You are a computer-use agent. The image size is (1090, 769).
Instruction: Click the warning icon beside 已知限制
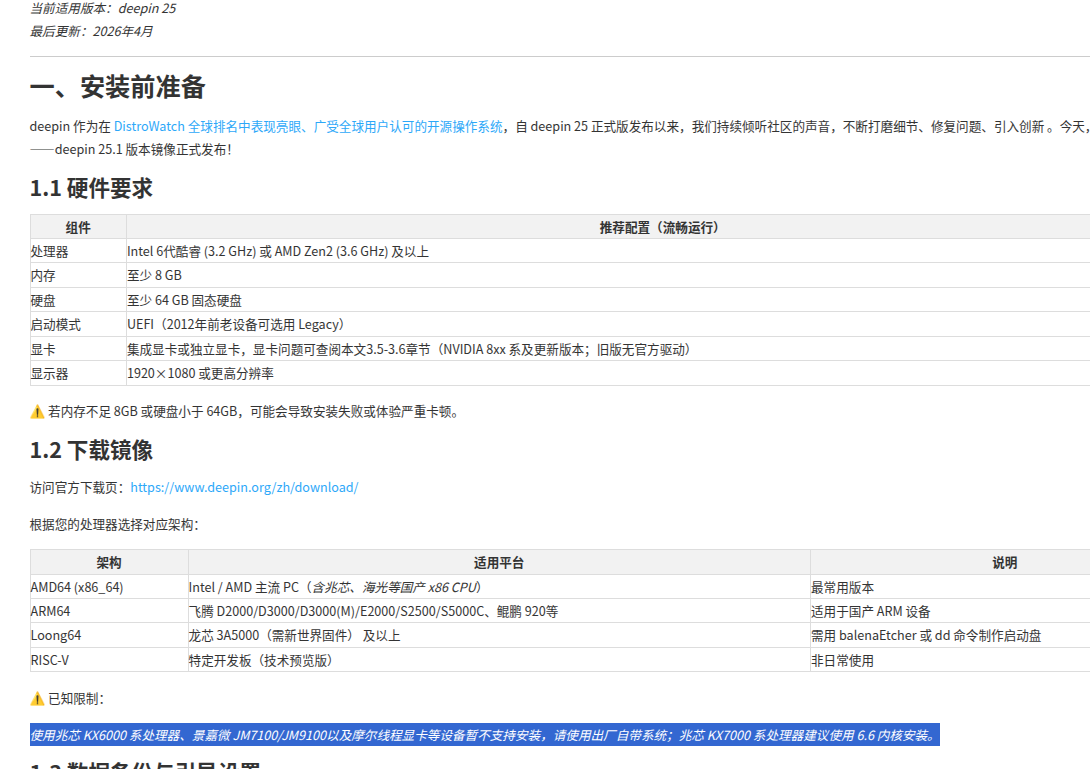pyautogui.click(x=38, y=699)
